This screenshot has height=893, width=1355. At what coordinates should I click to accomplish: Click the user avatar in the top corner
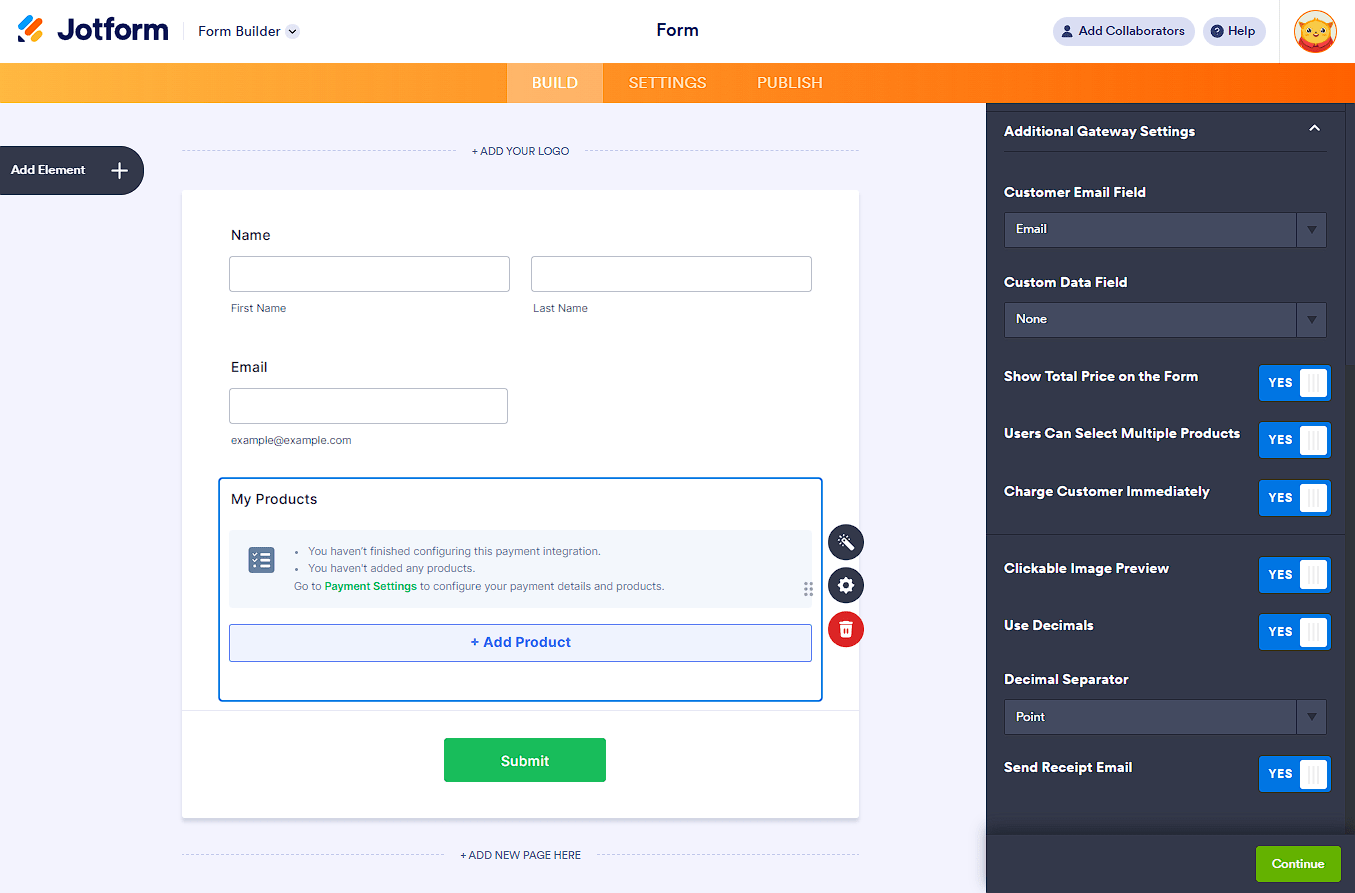click(1314, 31)
